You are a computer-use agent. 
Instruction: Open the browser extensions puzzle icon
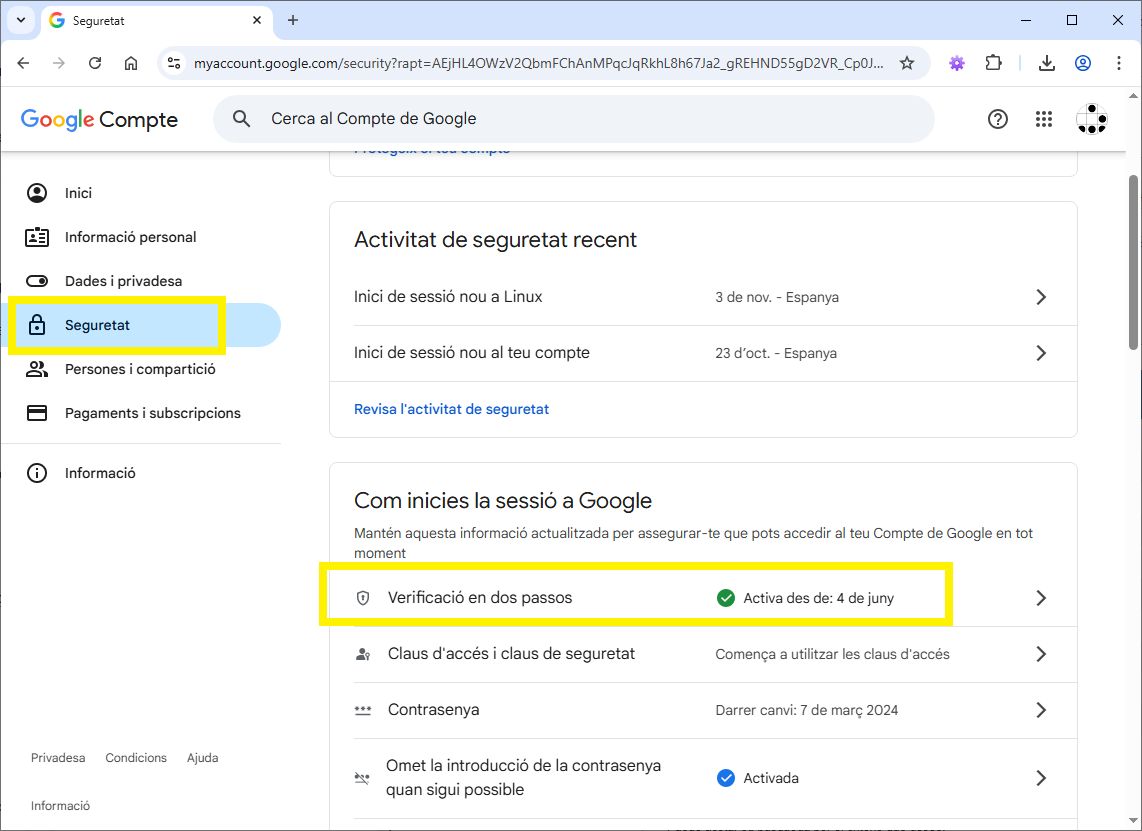993,62
